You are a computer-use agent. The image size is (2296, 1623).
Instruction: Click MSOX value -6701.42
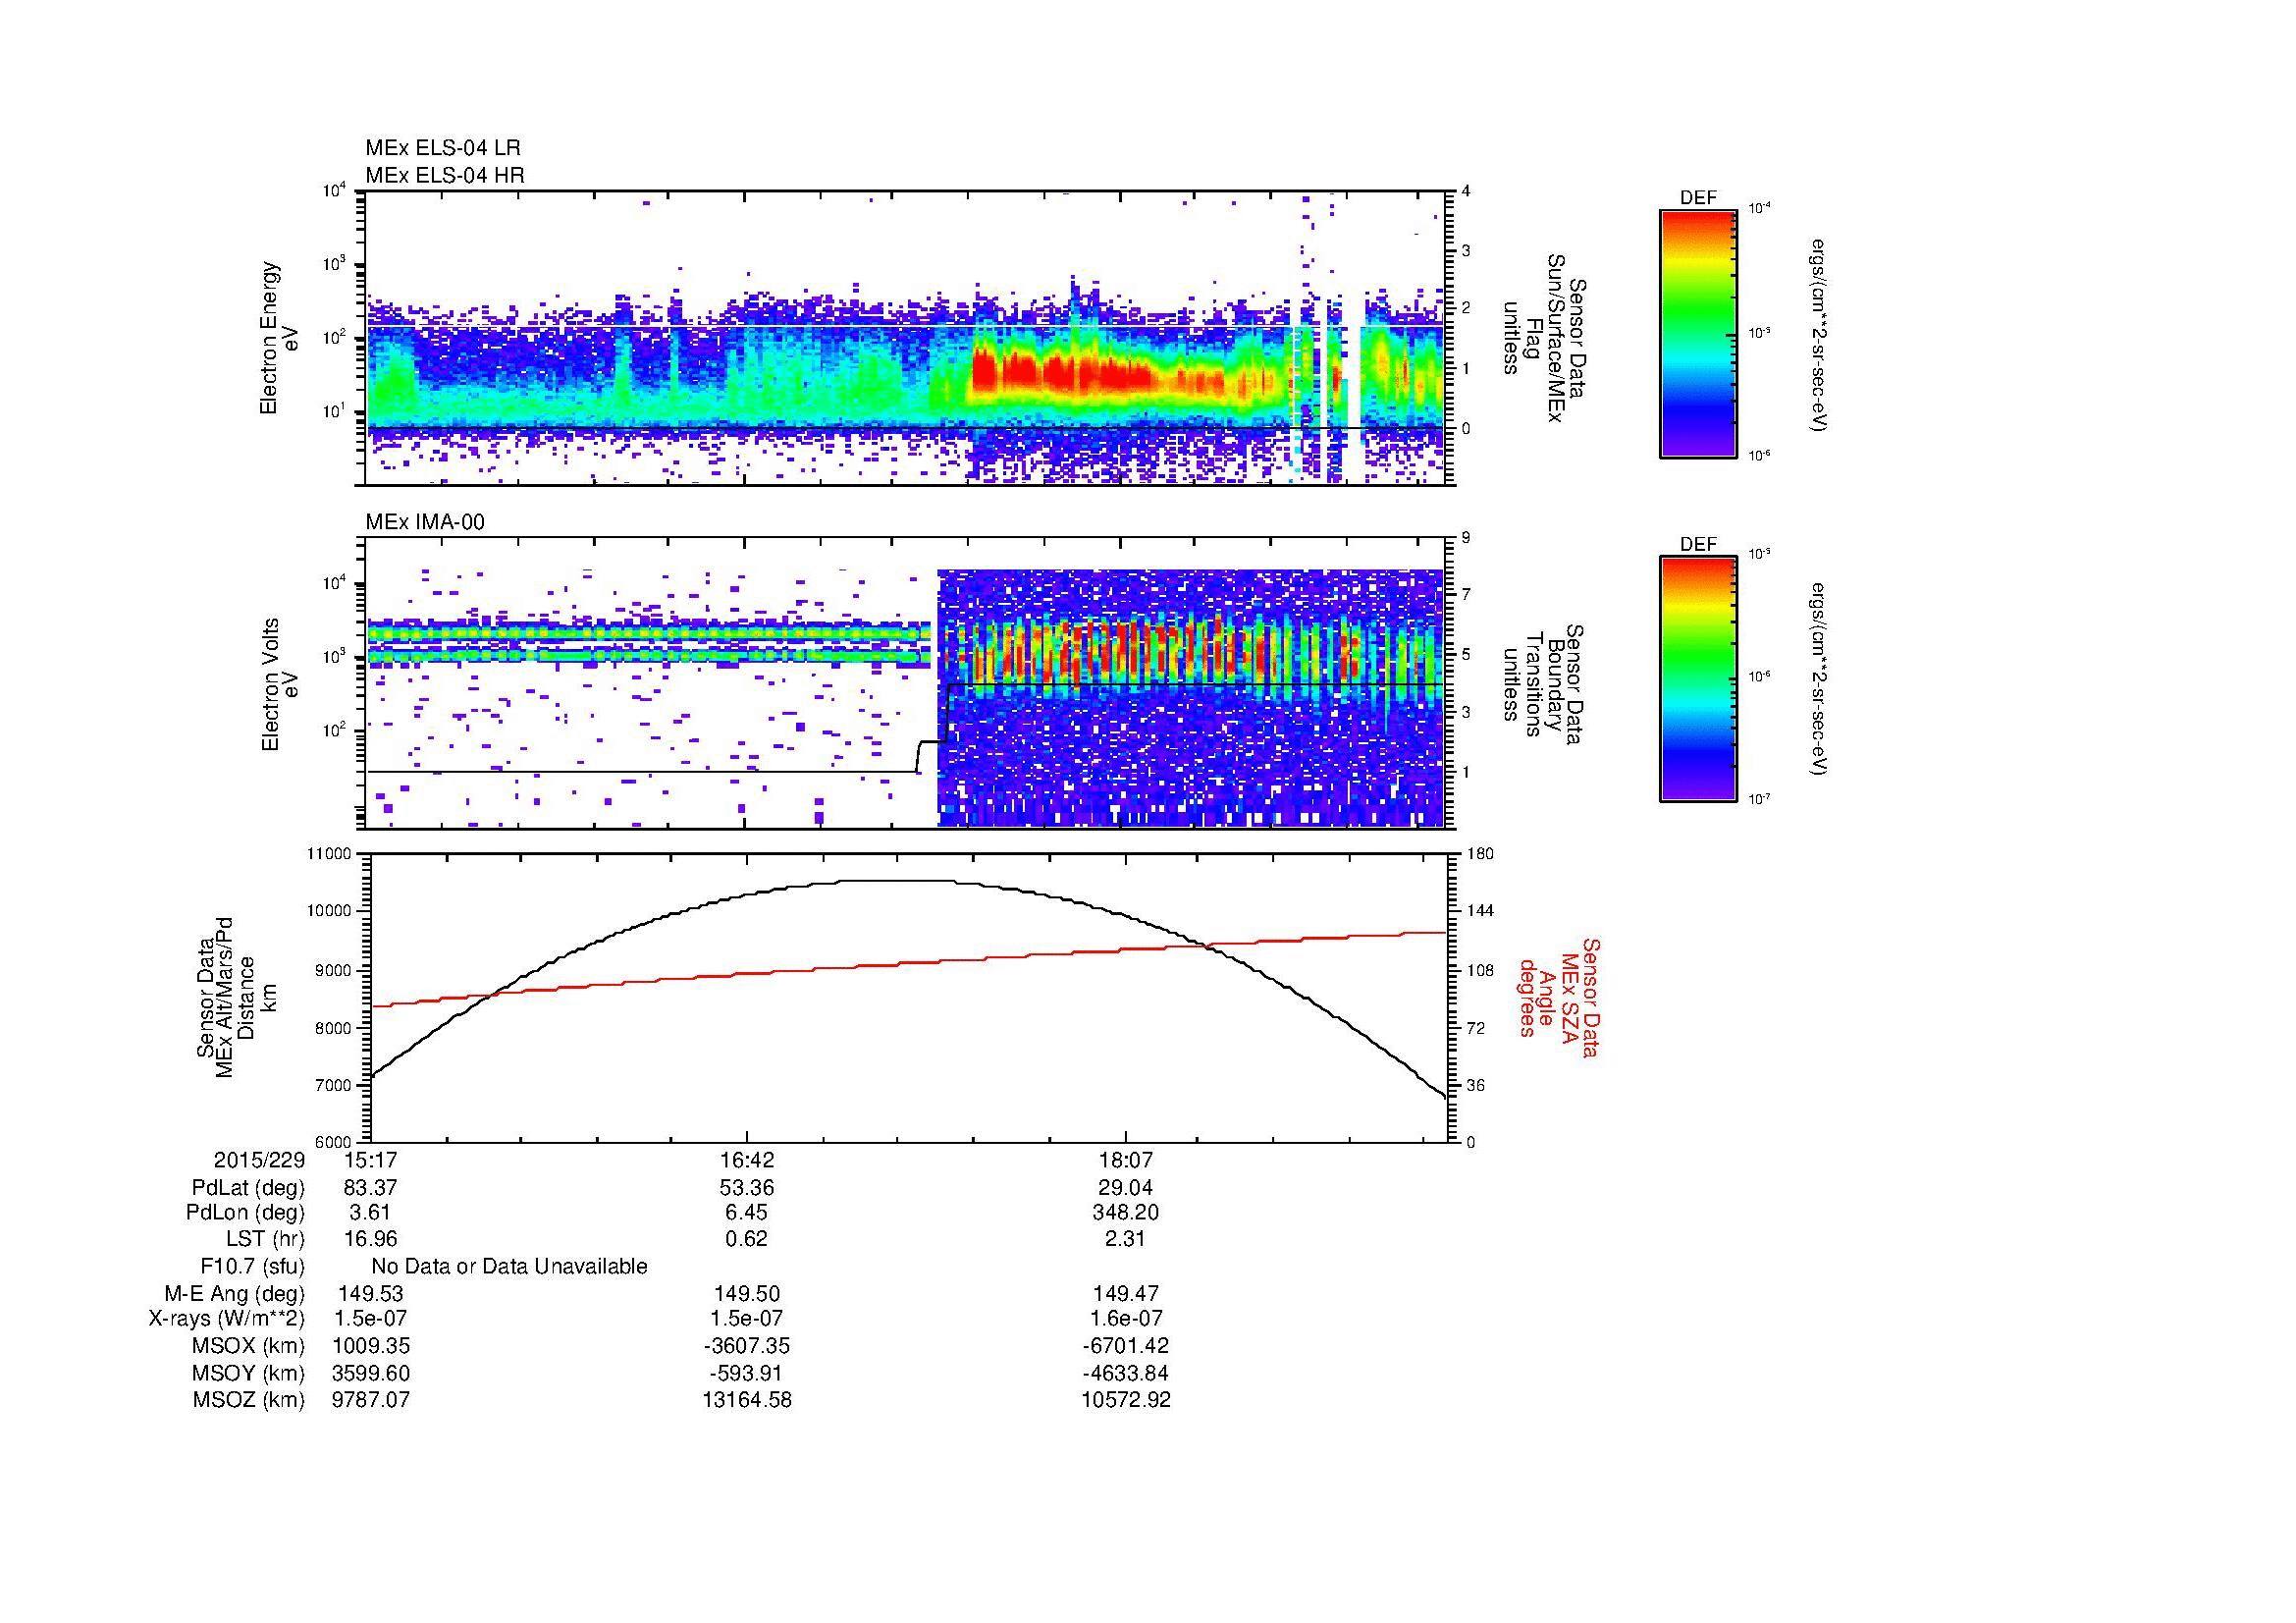[1126, 1346]
